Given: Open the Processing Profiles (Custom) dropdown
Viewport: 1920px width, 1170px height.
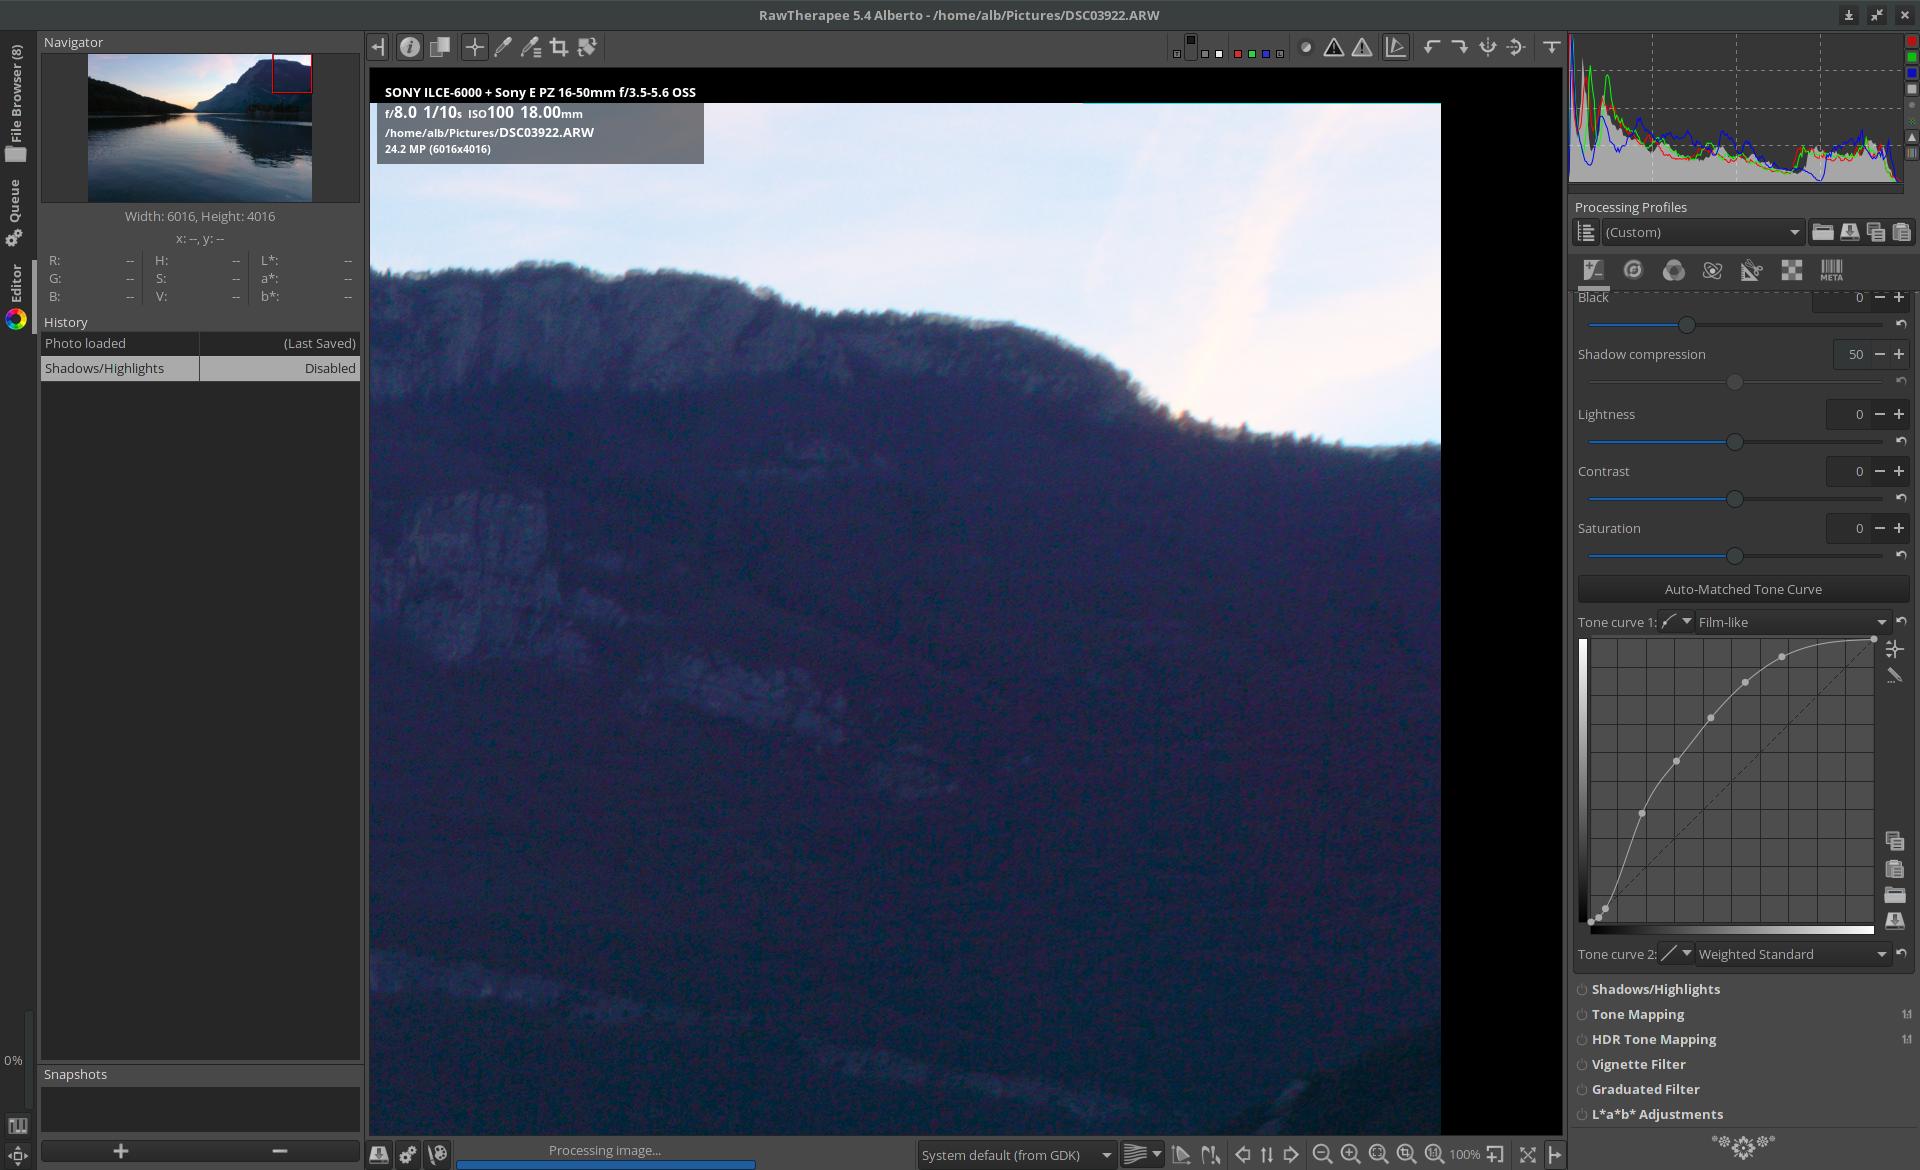Looking at the screenshot, I should (1702, 232).
